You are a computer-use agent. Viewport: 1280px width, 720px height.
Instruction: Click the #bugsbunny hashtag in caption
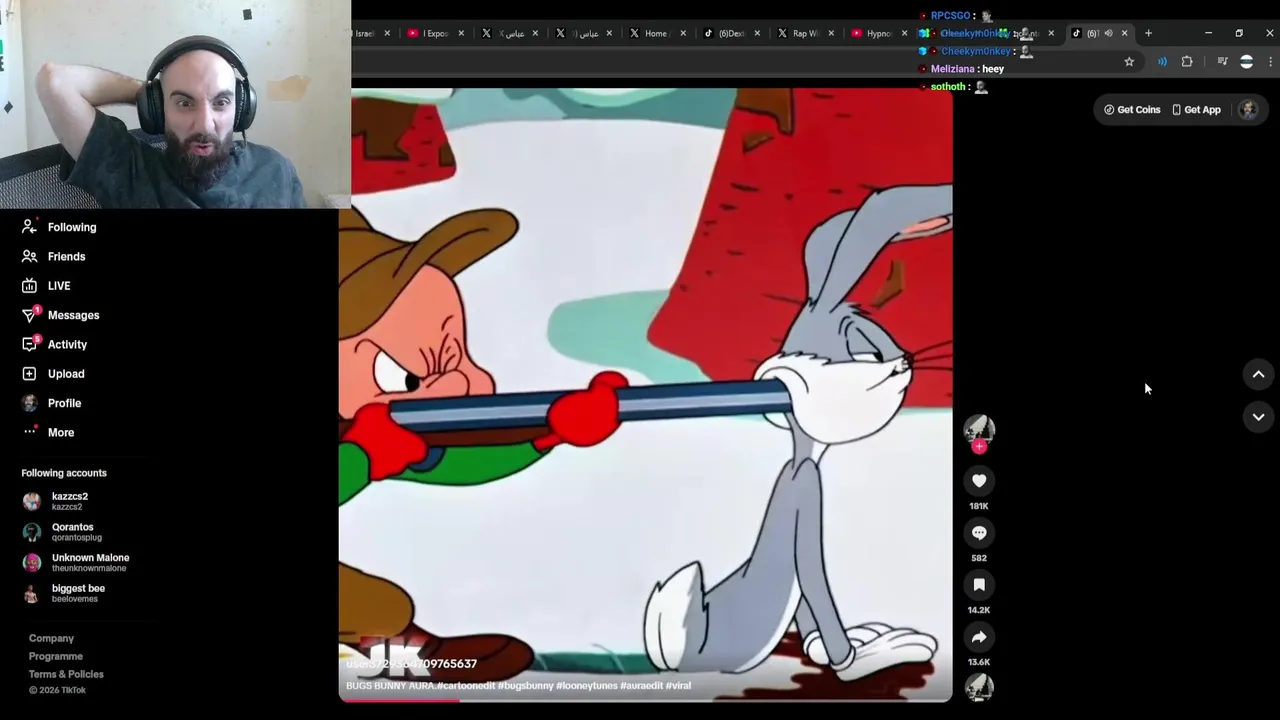525,686
